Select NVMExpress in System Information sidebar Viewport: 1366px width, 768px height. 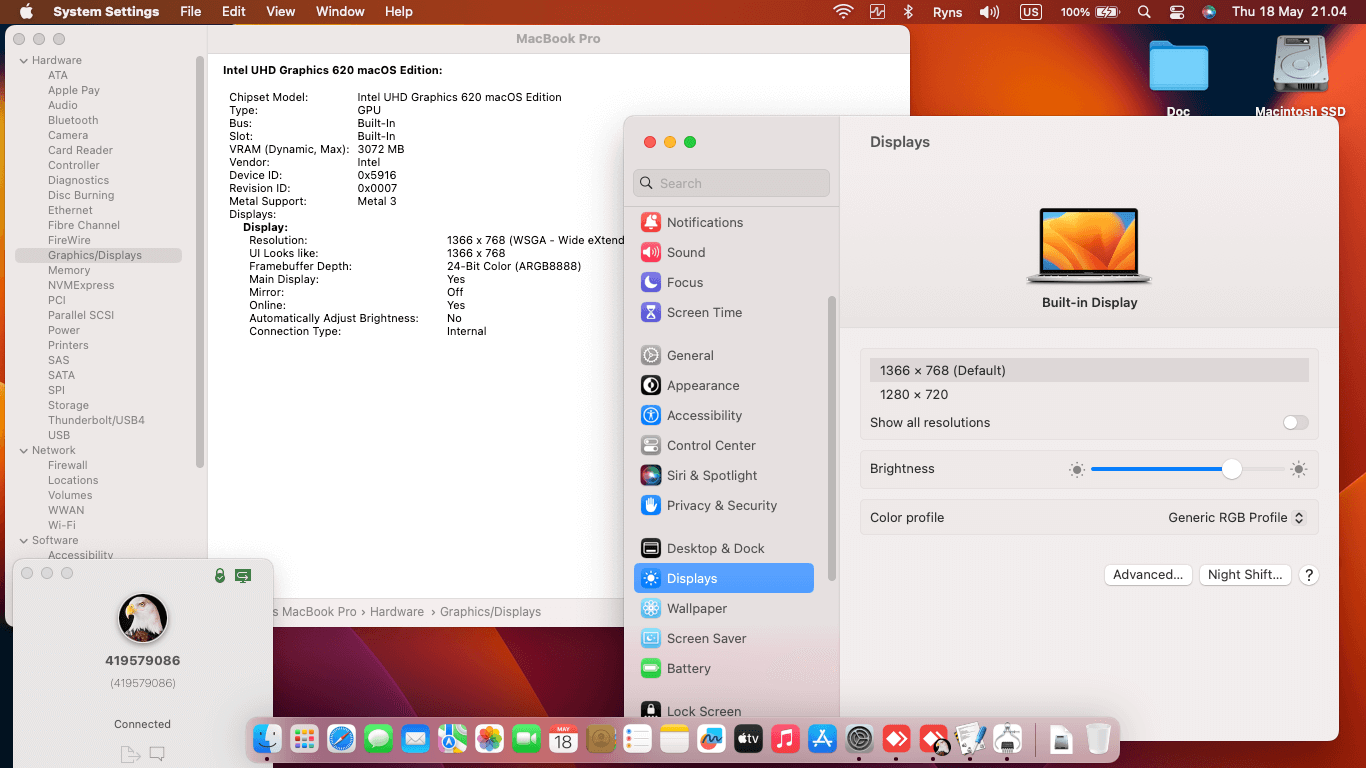pos(81,285)
